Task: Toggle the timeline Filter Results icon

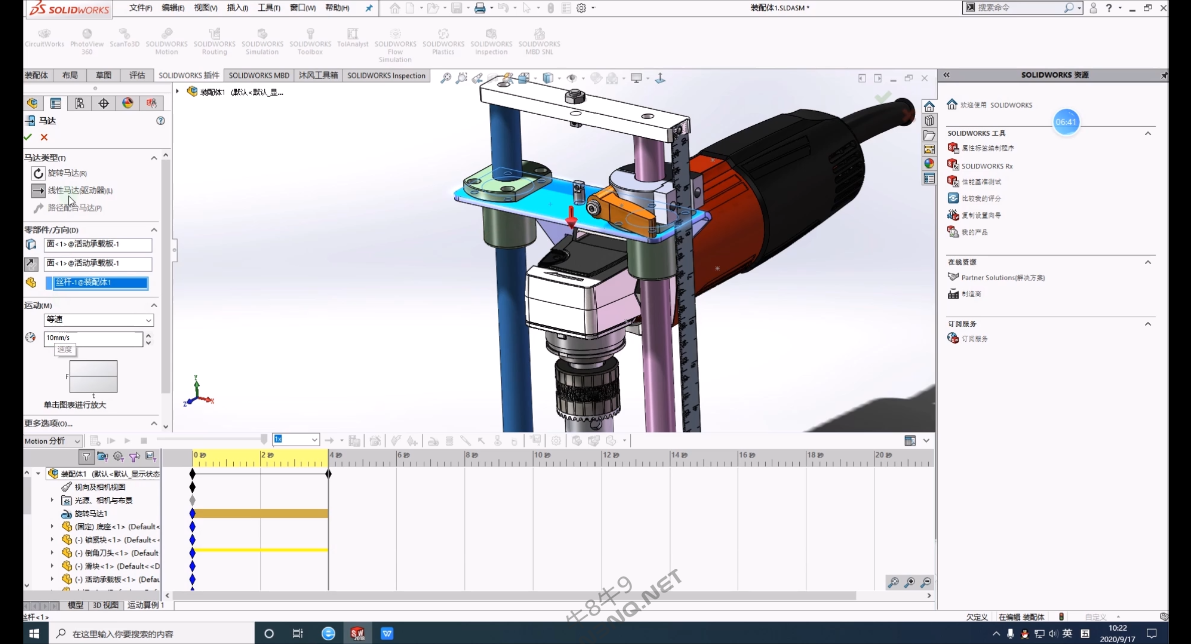Action: tap(150, 456)
